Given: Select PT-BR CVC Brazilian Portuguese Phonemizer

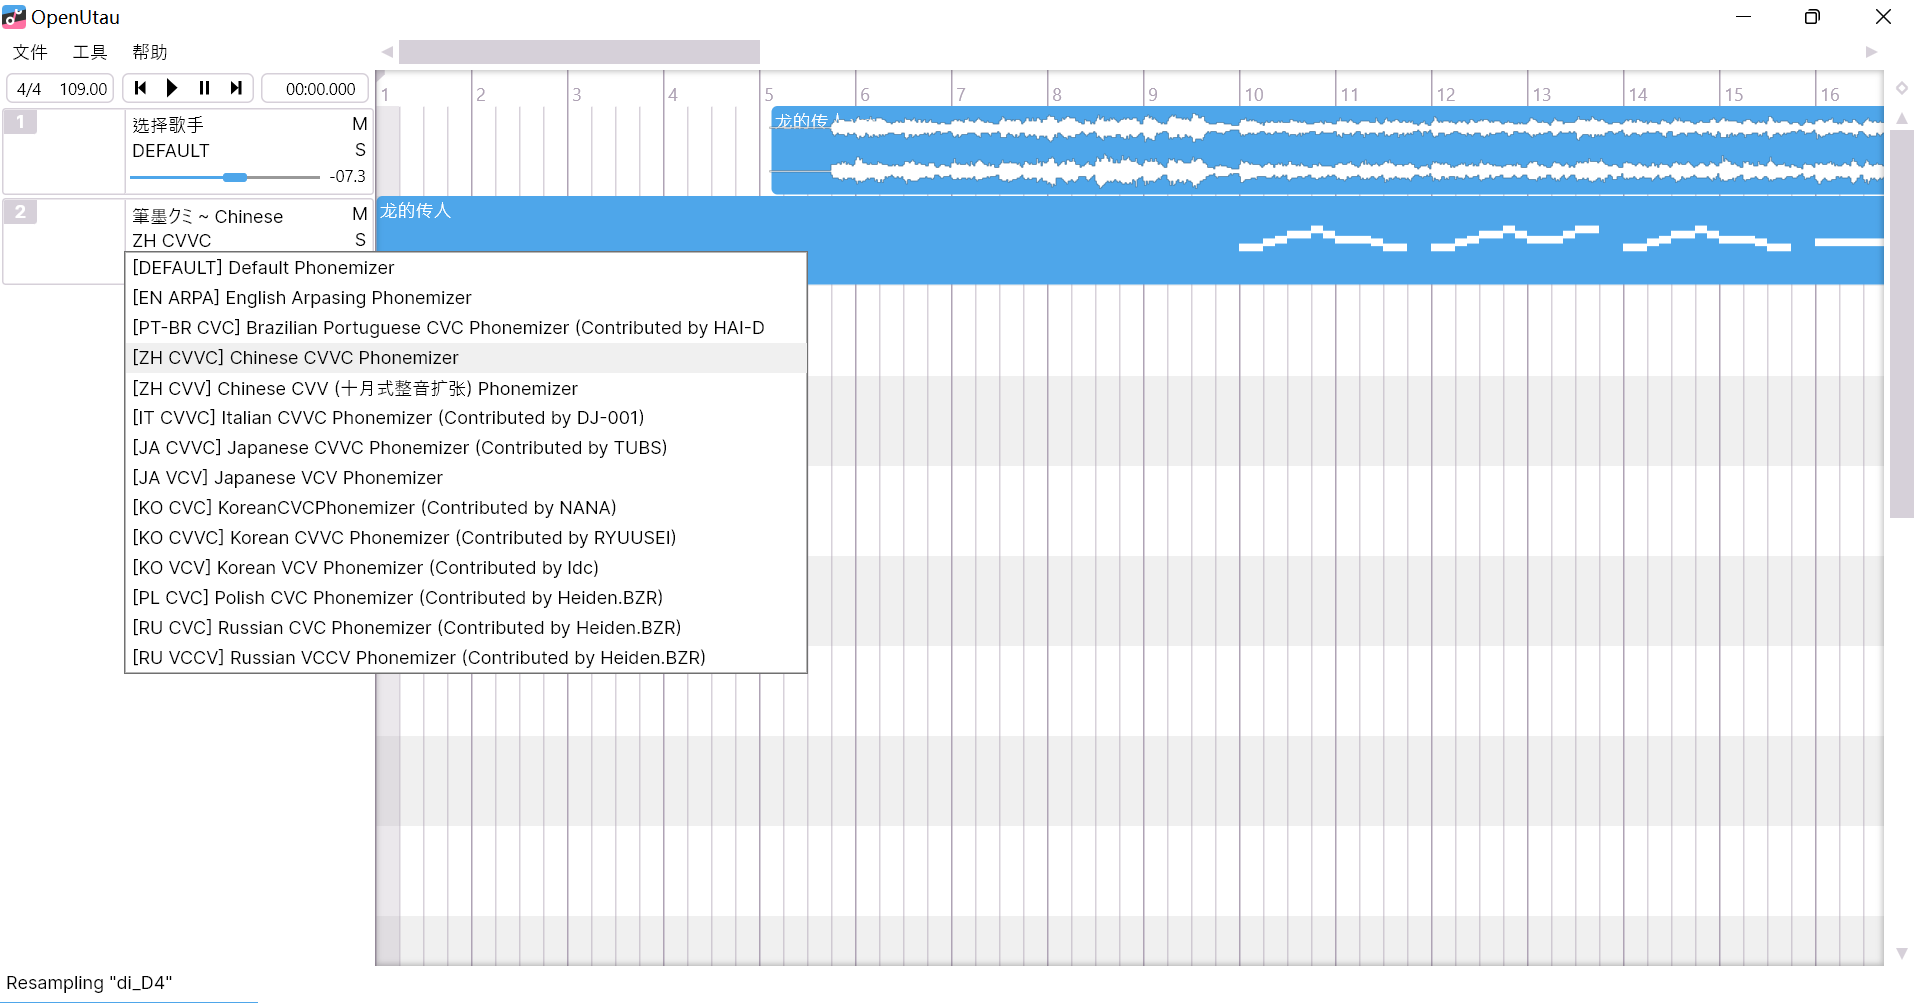Looking at the screenshot, I should point(466,328).
